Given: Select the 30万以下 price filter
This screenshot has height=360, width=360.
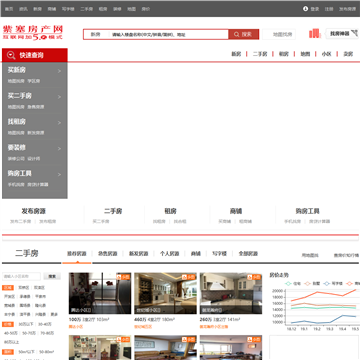Looking at the screenshot, I should point(25,324).
